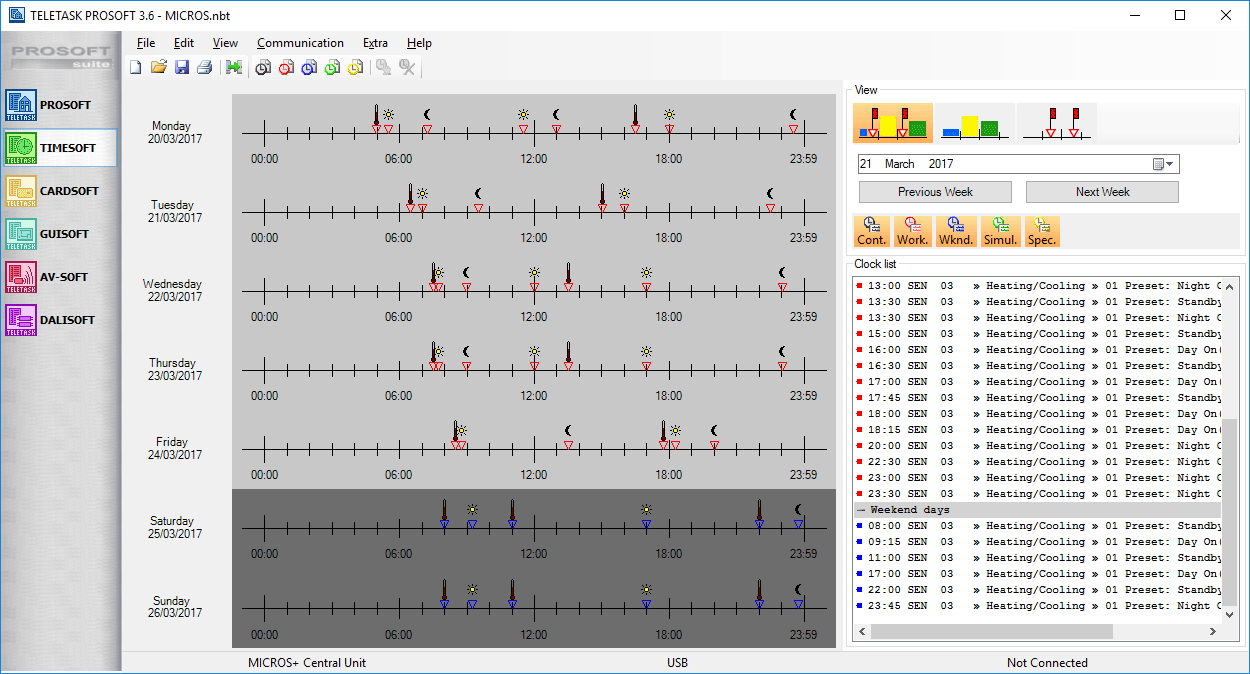Toggle the Cont. clock filter
Image resolution: width=1250 pixels, height=674 pixels.
tap(871, 231)
